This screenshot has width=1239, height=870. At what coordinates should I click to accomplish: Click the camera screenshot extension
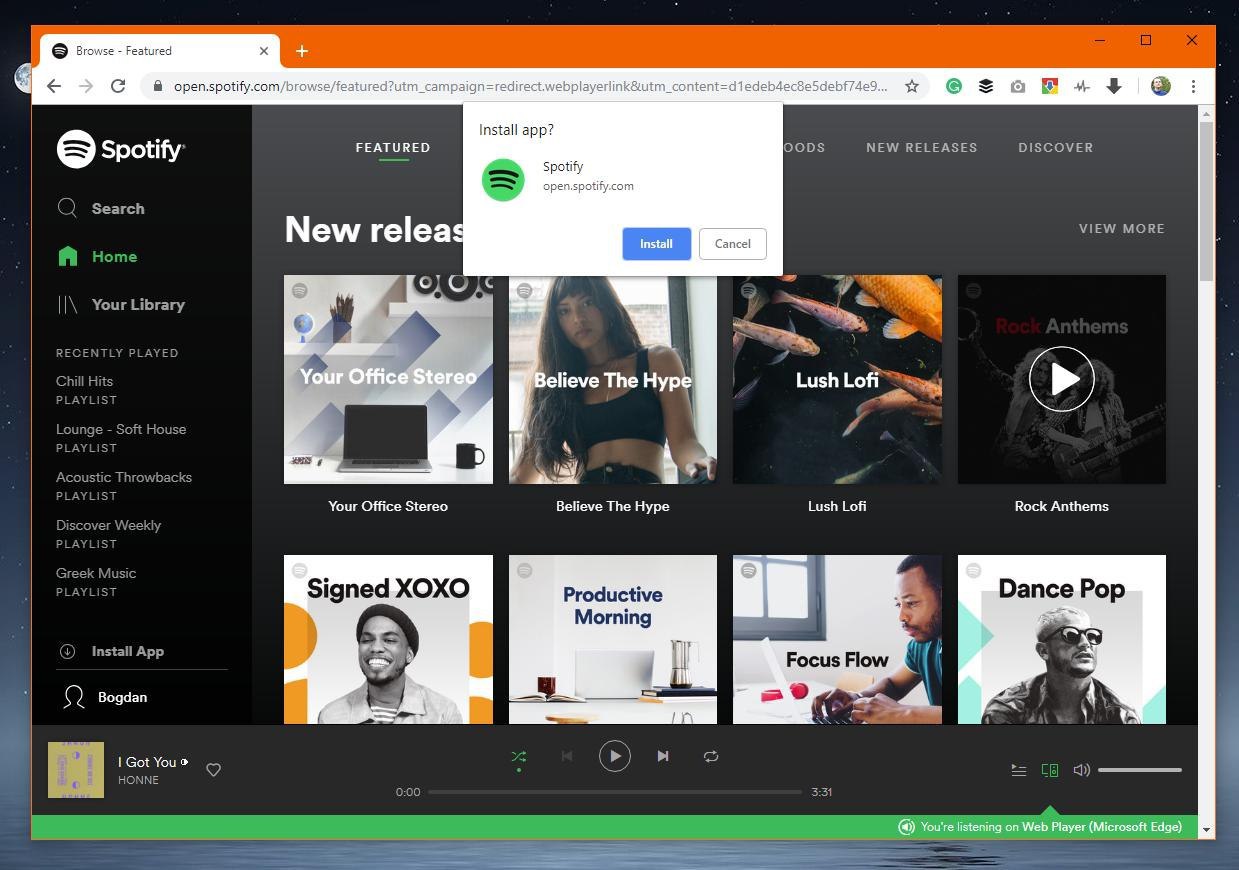(1018, 86)
